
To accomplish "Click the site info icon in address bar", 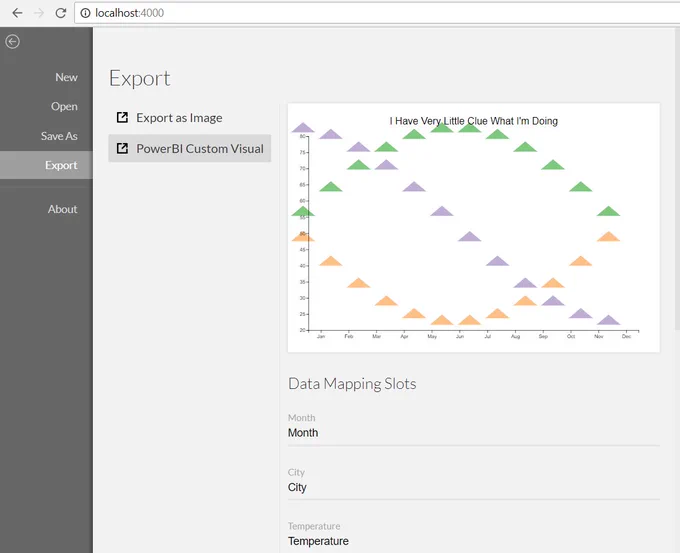I will pyautogui.click(x=85, y=13).
